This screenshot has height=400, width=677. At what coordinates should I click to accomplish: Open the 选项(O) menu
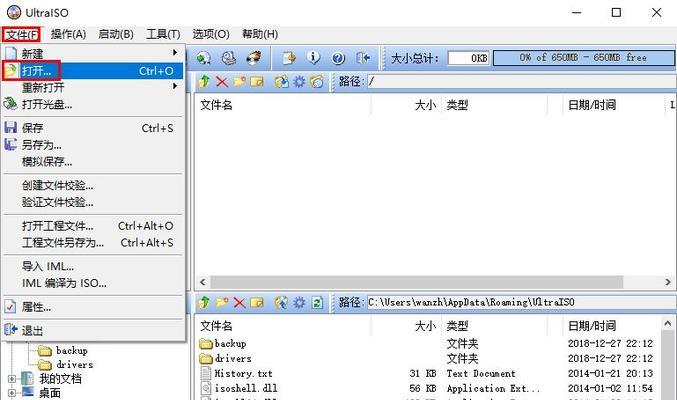(211, 34)
